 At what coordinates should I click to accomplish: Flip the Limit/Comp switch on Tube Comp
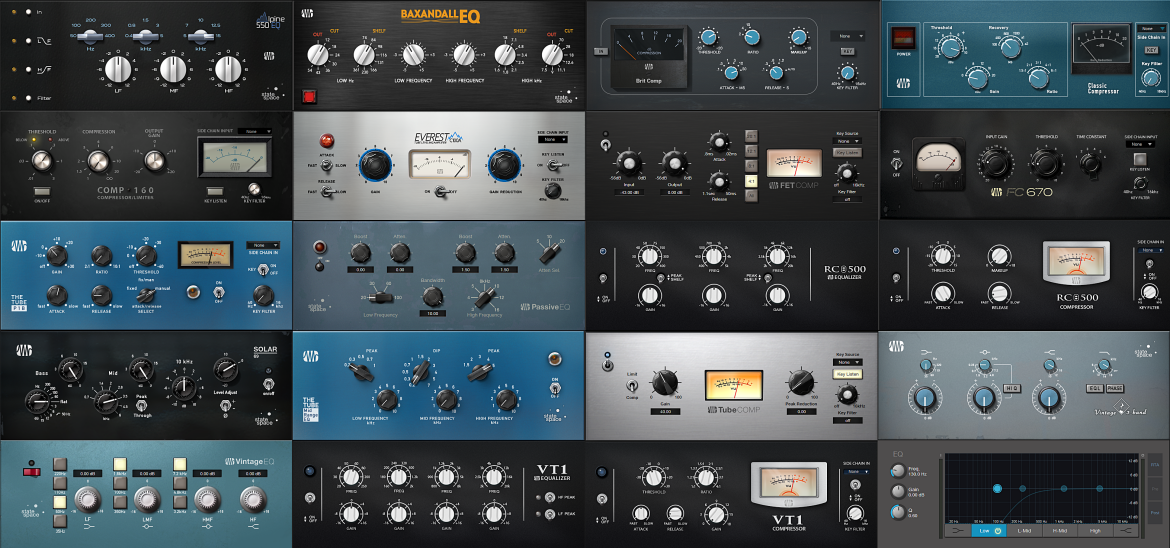(631, 385)
